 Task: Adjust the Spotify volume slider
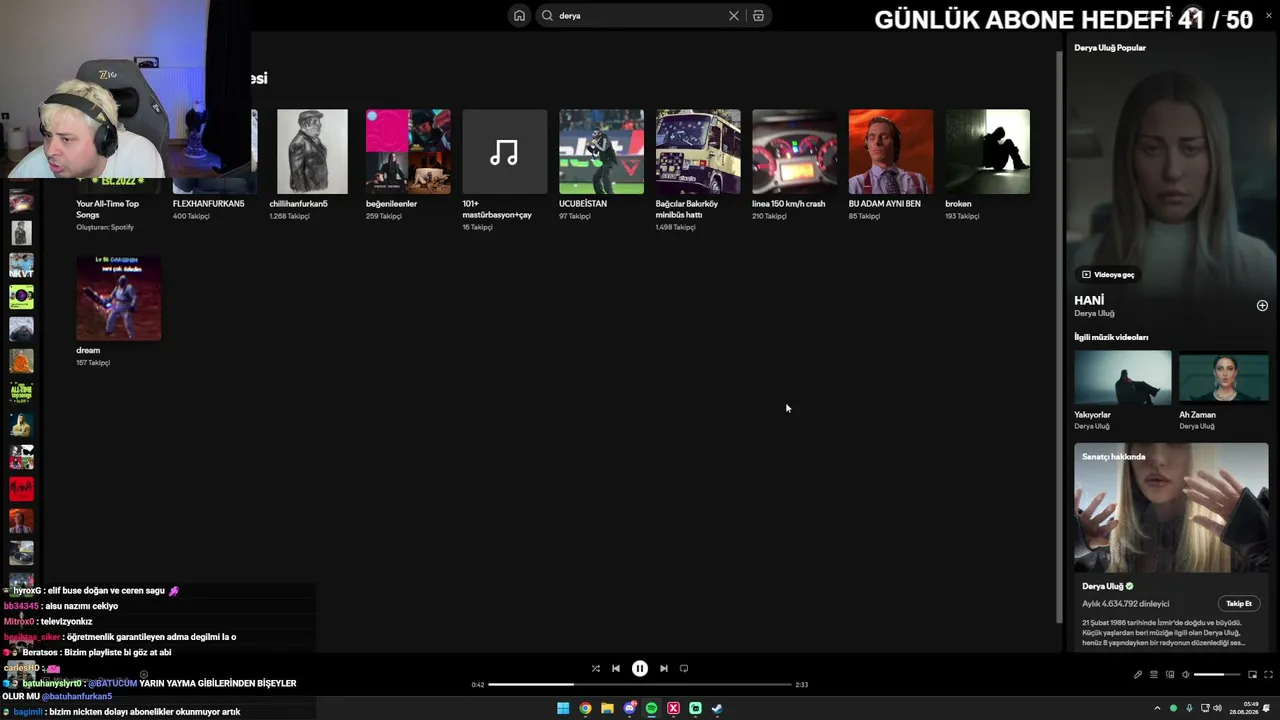pos(1217,675)
